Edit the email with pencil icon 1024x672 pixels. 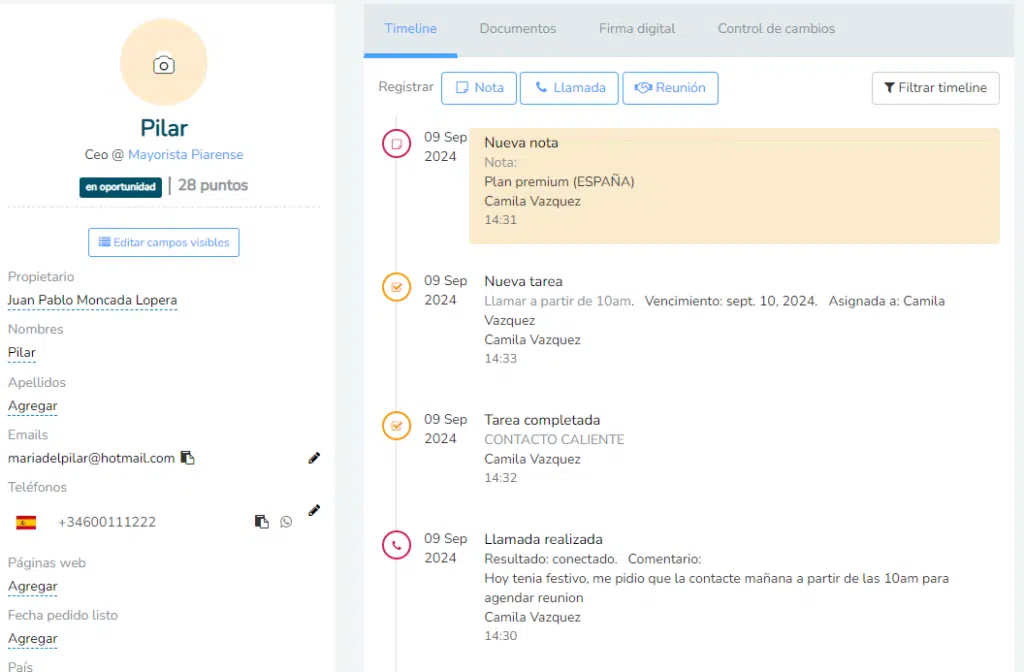[314, 458]
